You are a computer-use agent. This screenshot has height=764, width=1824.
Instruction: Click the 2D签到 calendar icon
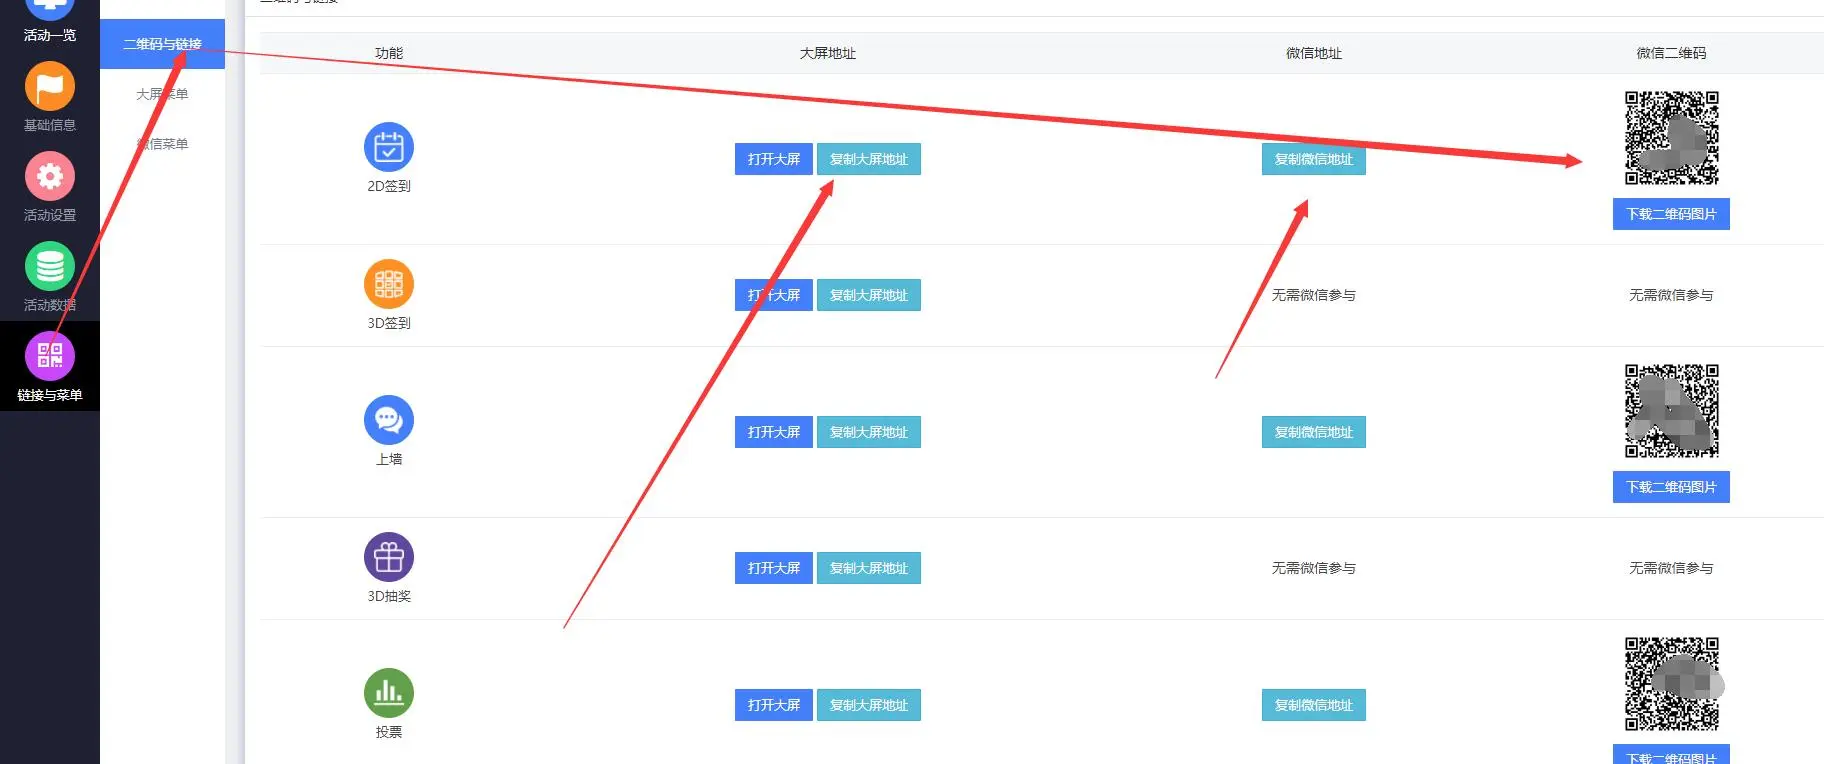(389, 147)
